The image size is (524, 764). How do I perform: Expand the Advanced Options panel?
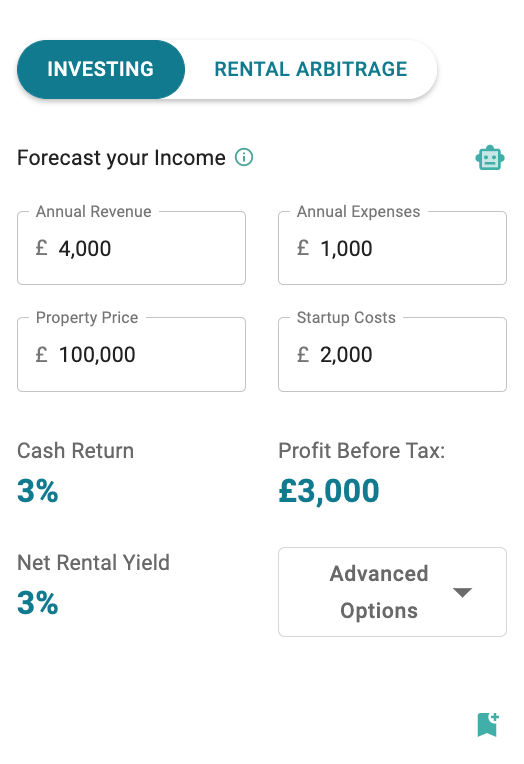pyautogui.click(x=392, y=592)
